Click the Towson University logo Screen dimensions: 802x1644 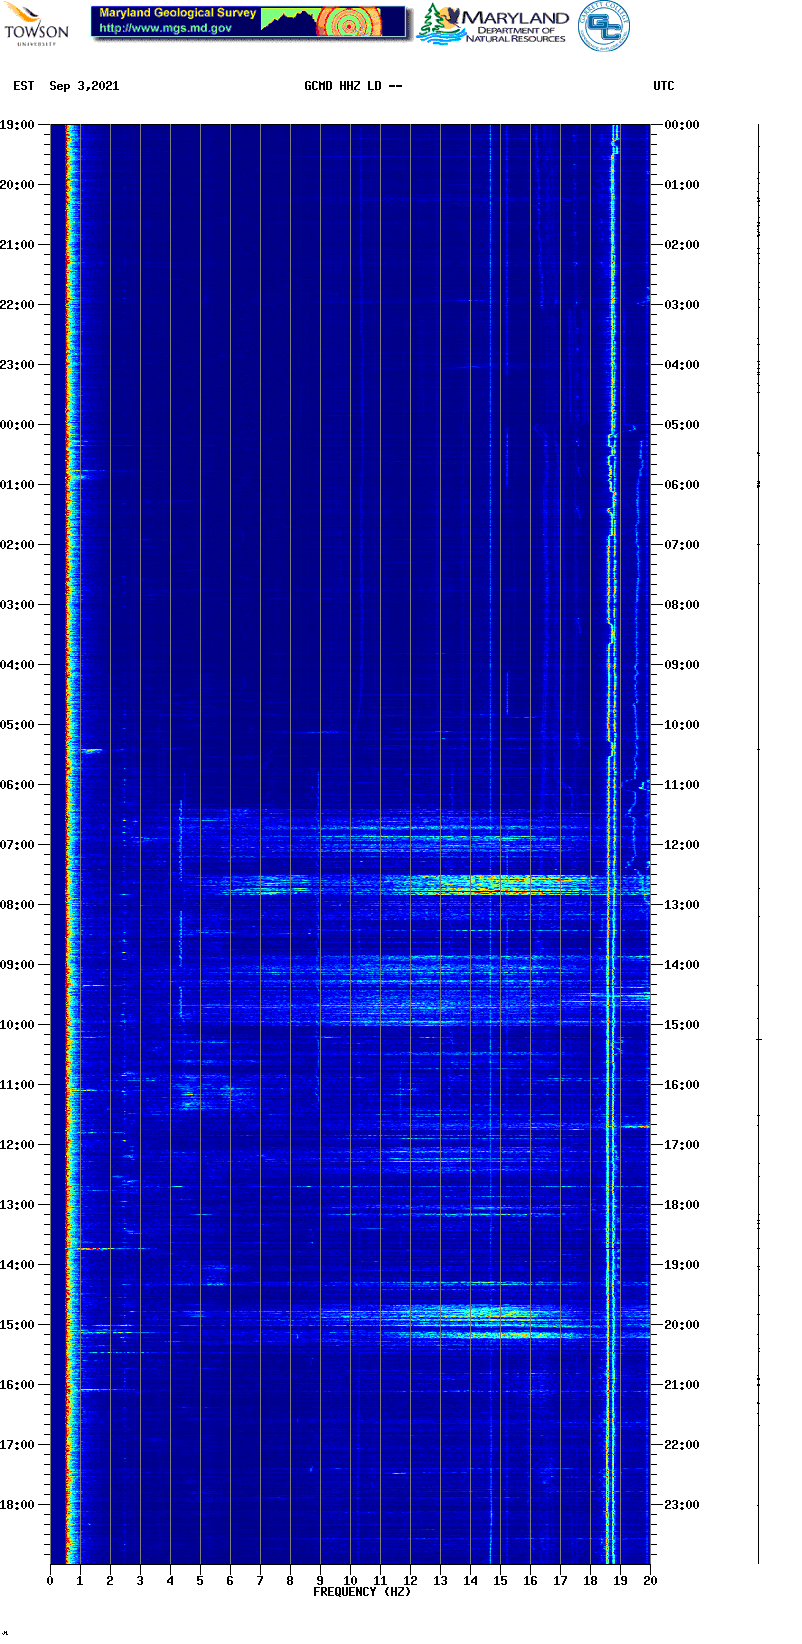[36, 25]
